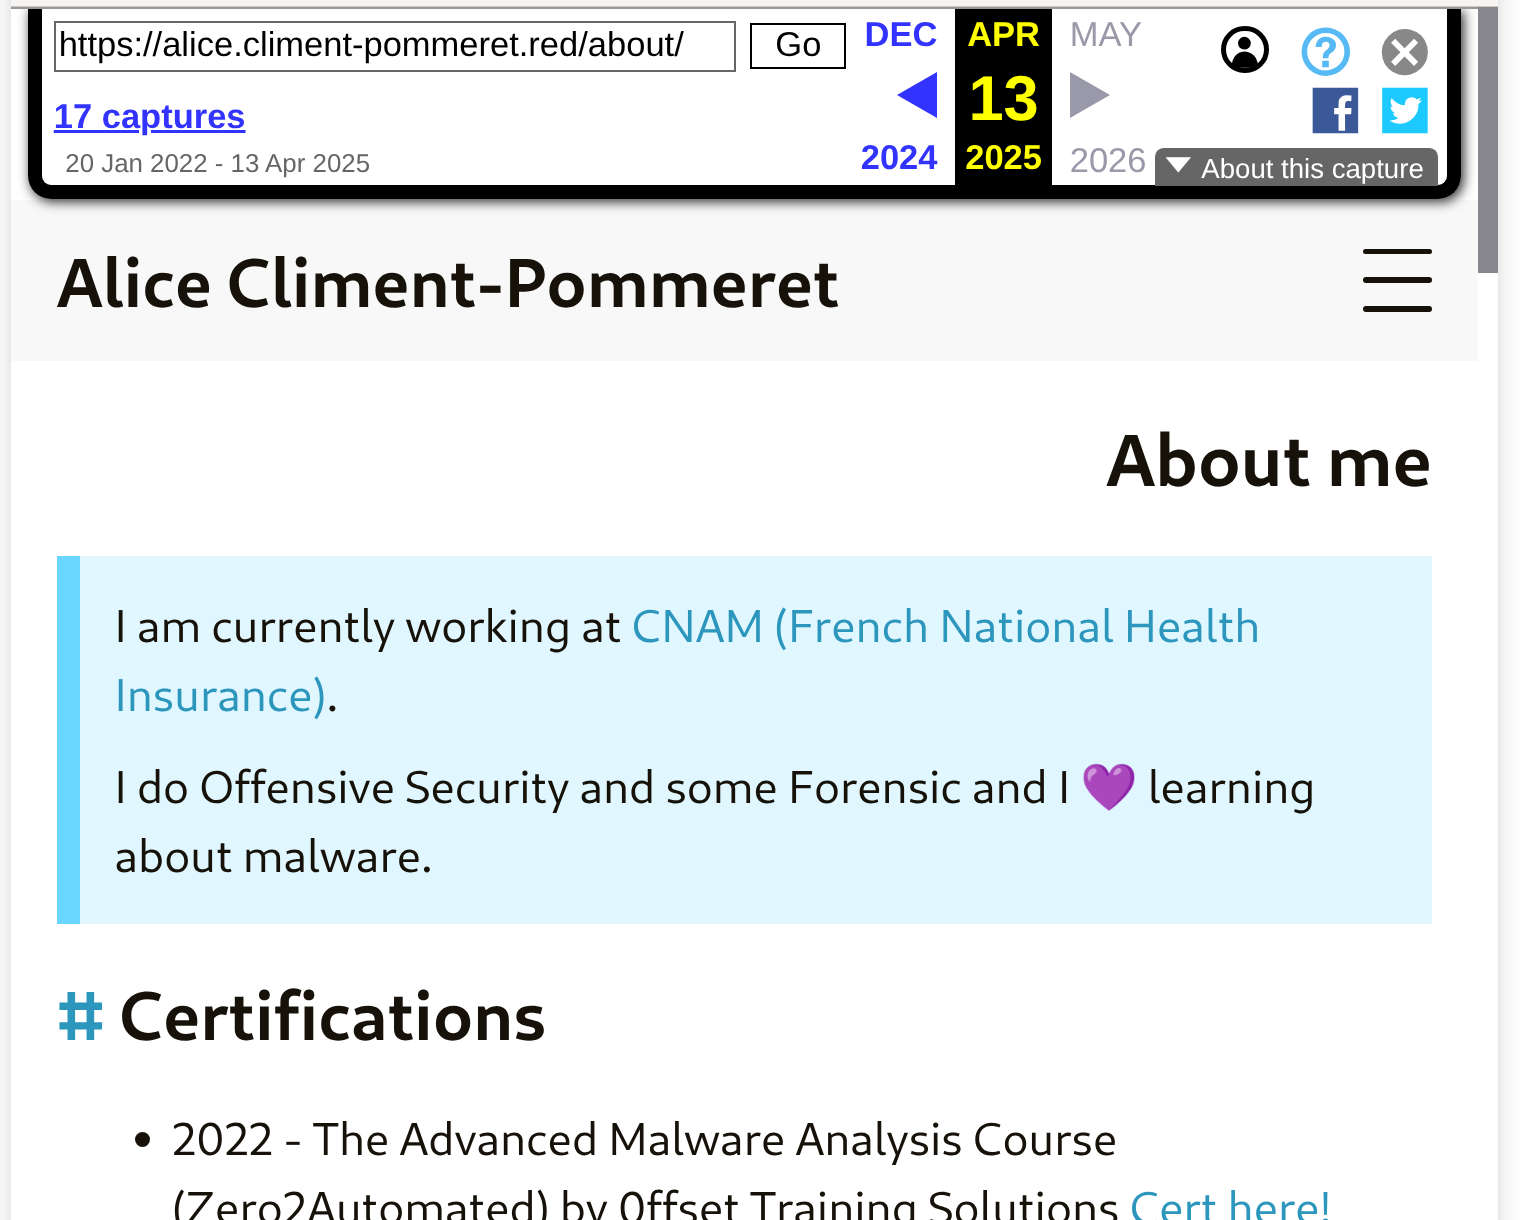This screenshot has width=1520, height=1220.
Task: Switch to year 2026 in timeline
Action: 1107,159
